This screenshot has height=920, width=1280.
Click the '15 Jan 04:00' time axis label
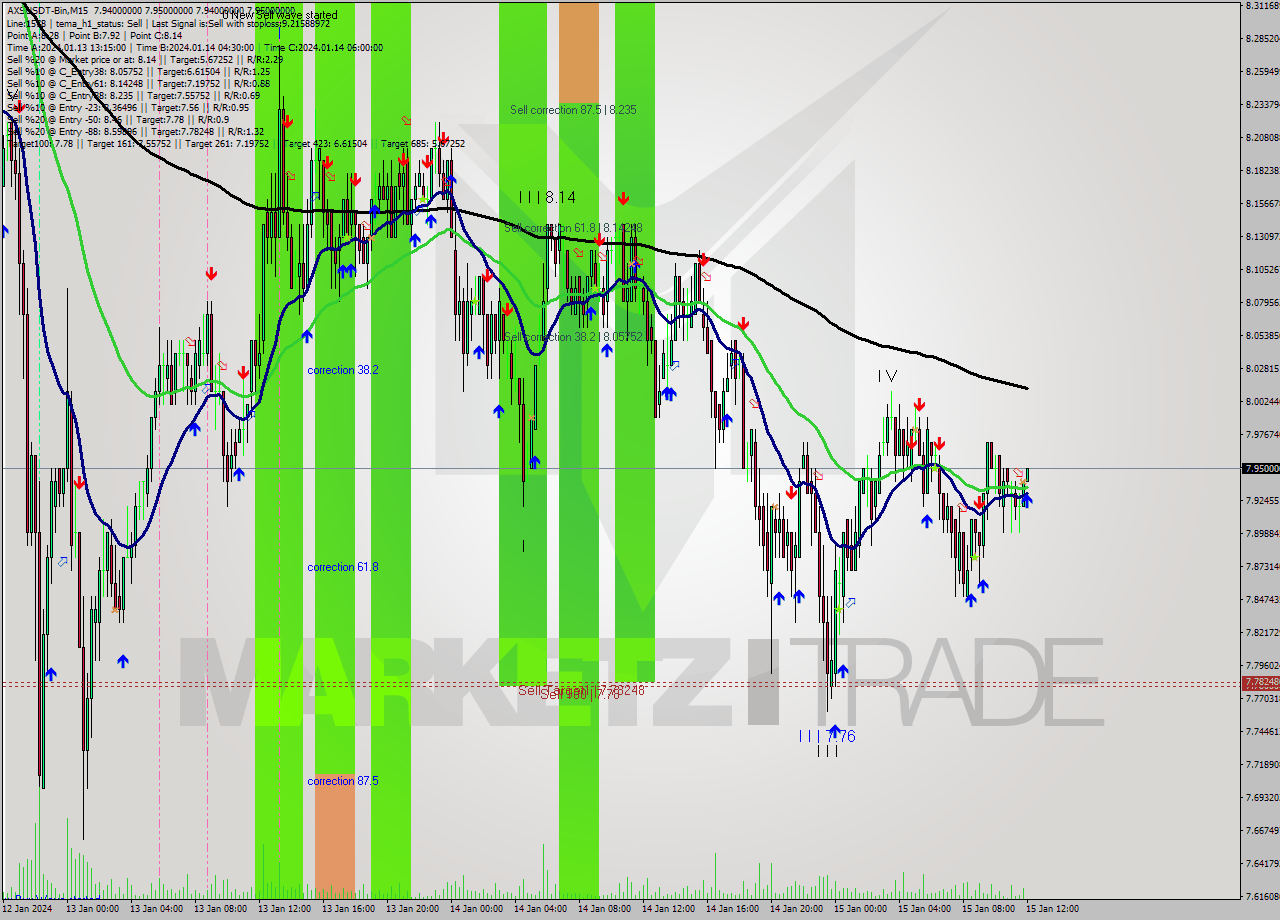point(924,909)
